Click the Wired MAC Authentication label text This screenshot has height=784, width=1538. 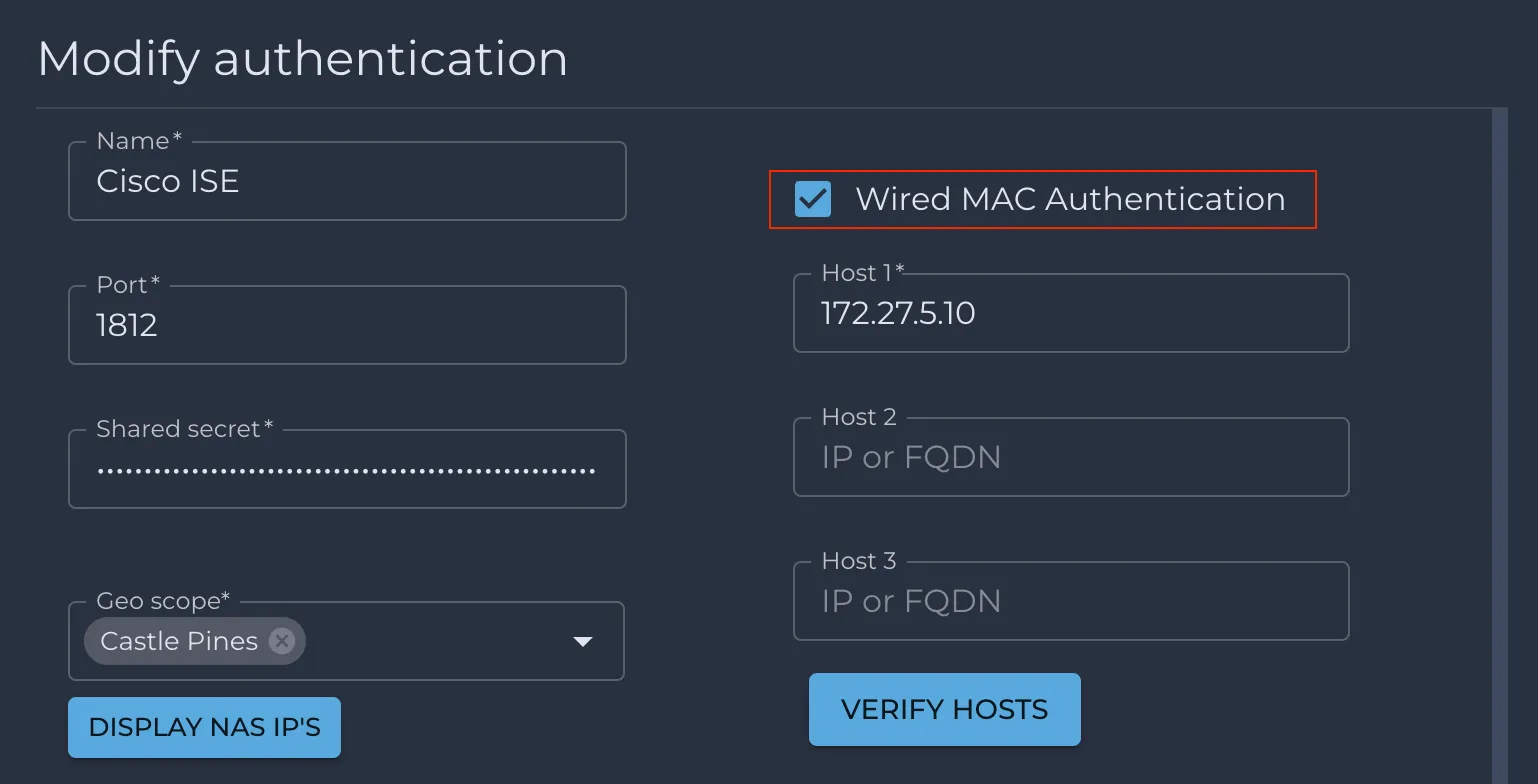(x=1070, y=199)
